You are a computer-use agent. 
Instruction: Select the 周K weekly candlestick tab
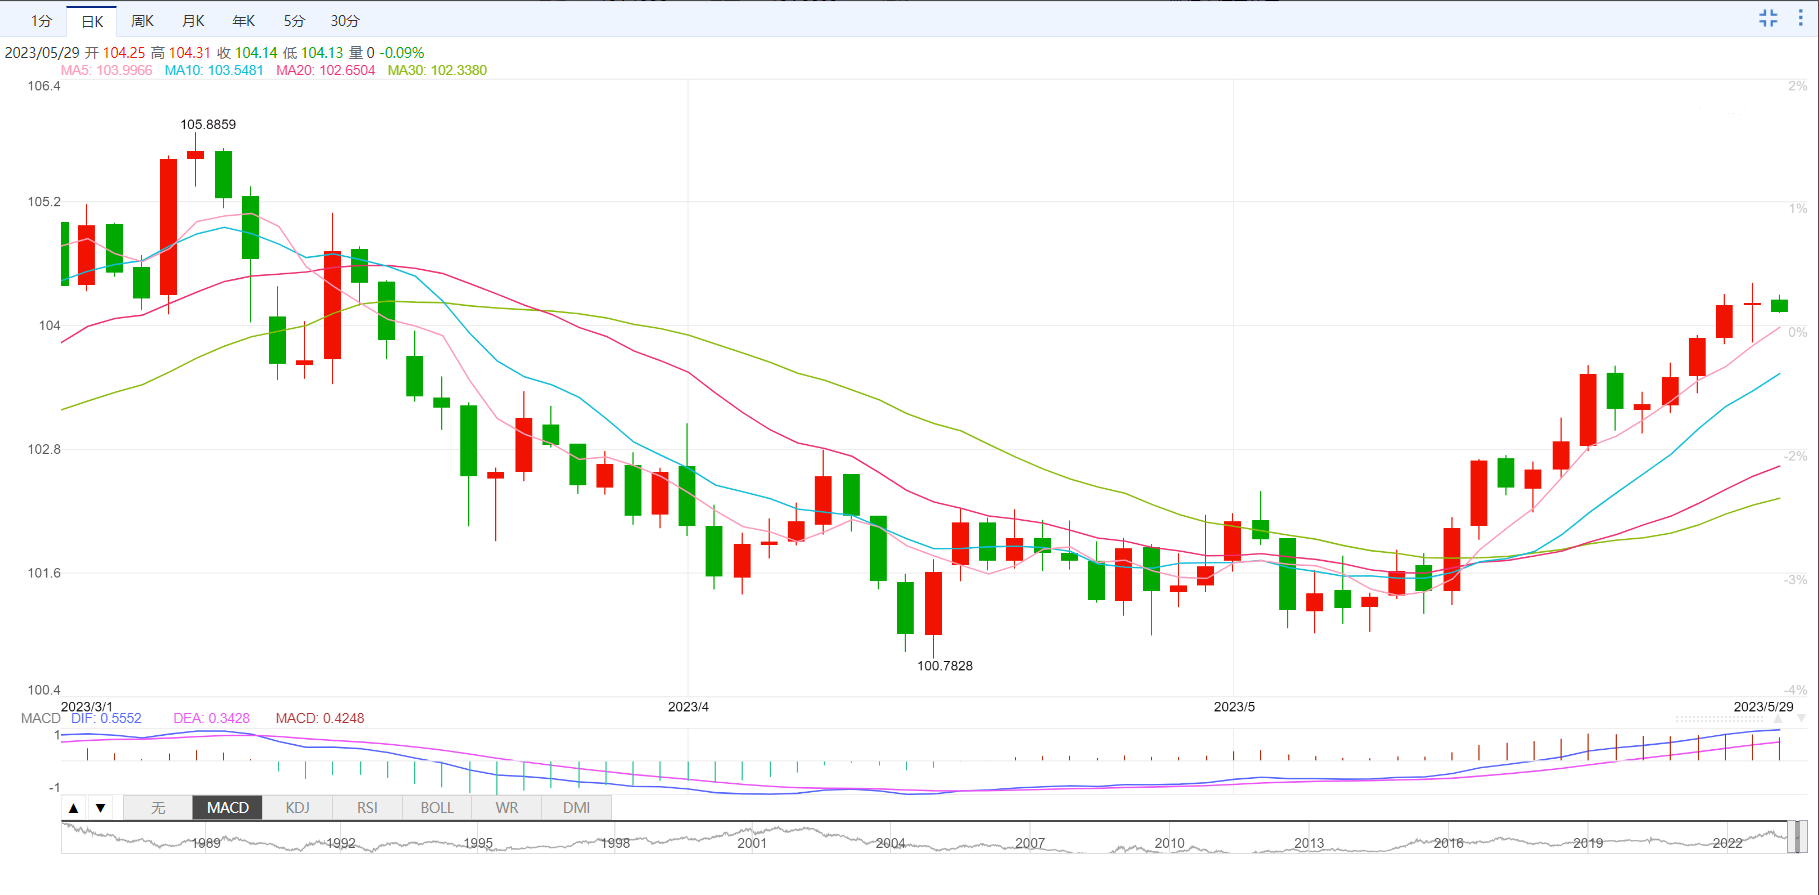[142, 21]
